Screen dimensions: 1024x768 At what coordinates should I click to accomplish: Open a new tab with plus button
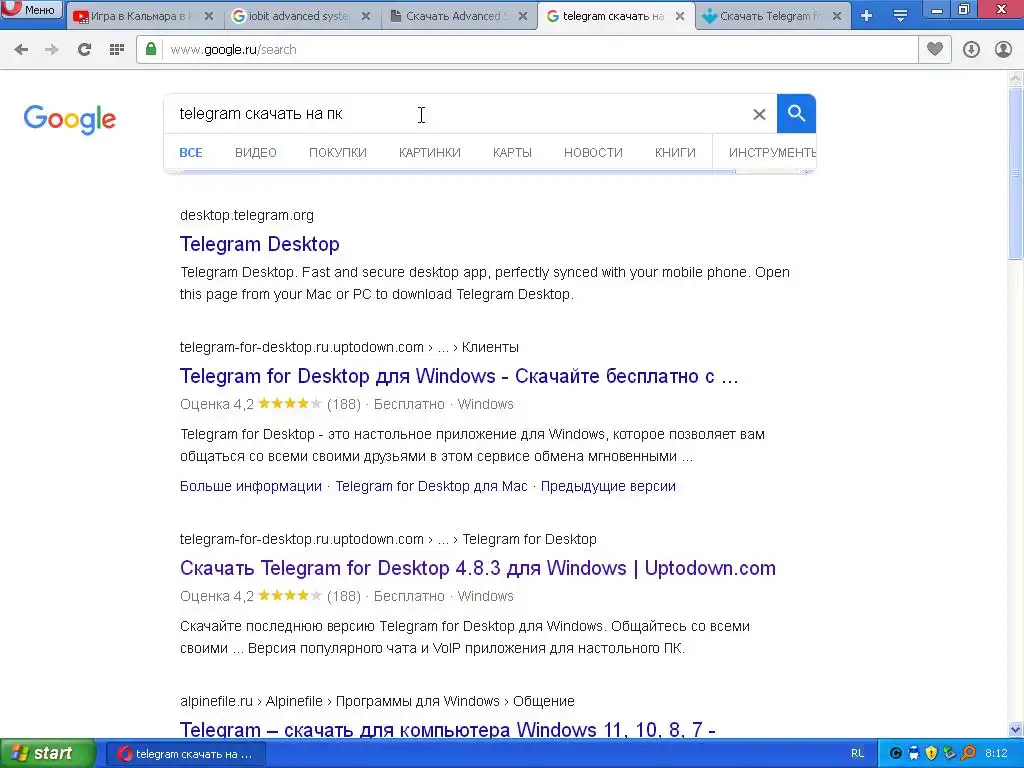pos(866,16)
